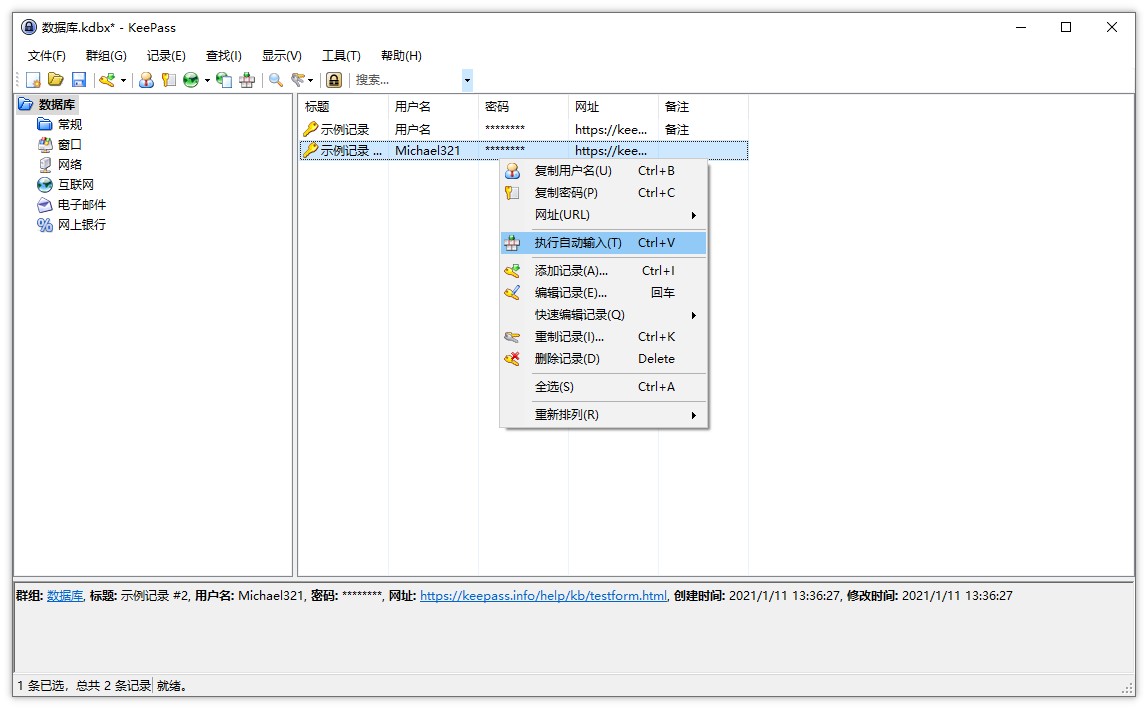This screenshot has height=709, width=1148.
Task: Open the 显示(V) menu
Action: pos(282,56)
